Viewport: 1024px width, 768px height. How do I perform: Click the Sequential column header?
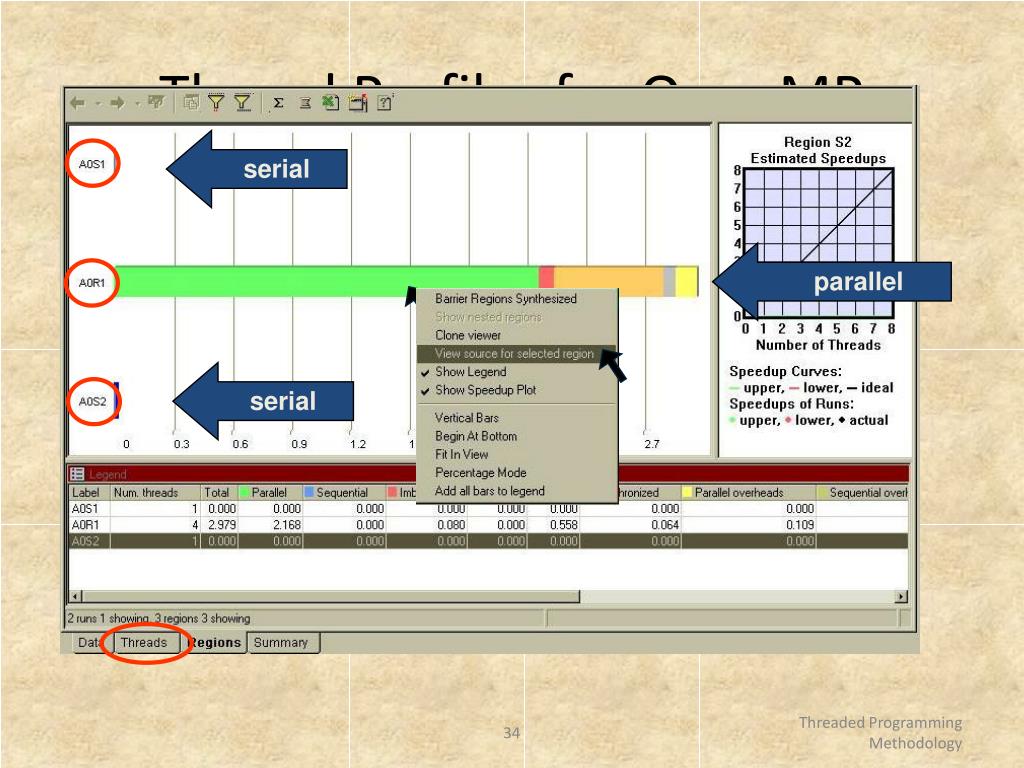tap(344, 492)
